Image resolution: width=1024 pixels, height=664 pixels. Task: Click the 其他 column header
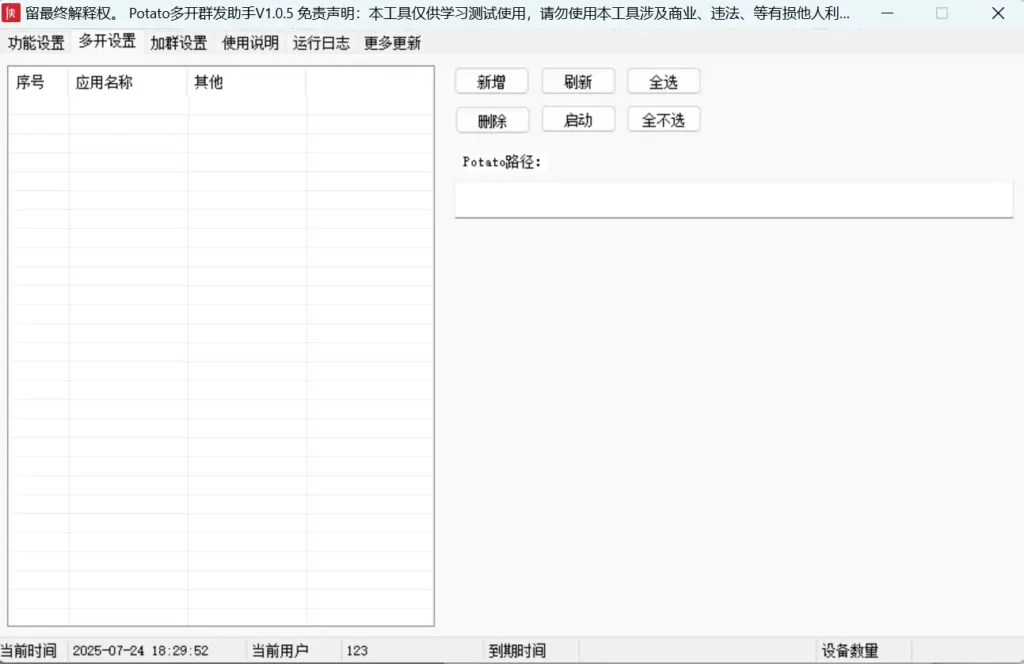pos(247,82)
